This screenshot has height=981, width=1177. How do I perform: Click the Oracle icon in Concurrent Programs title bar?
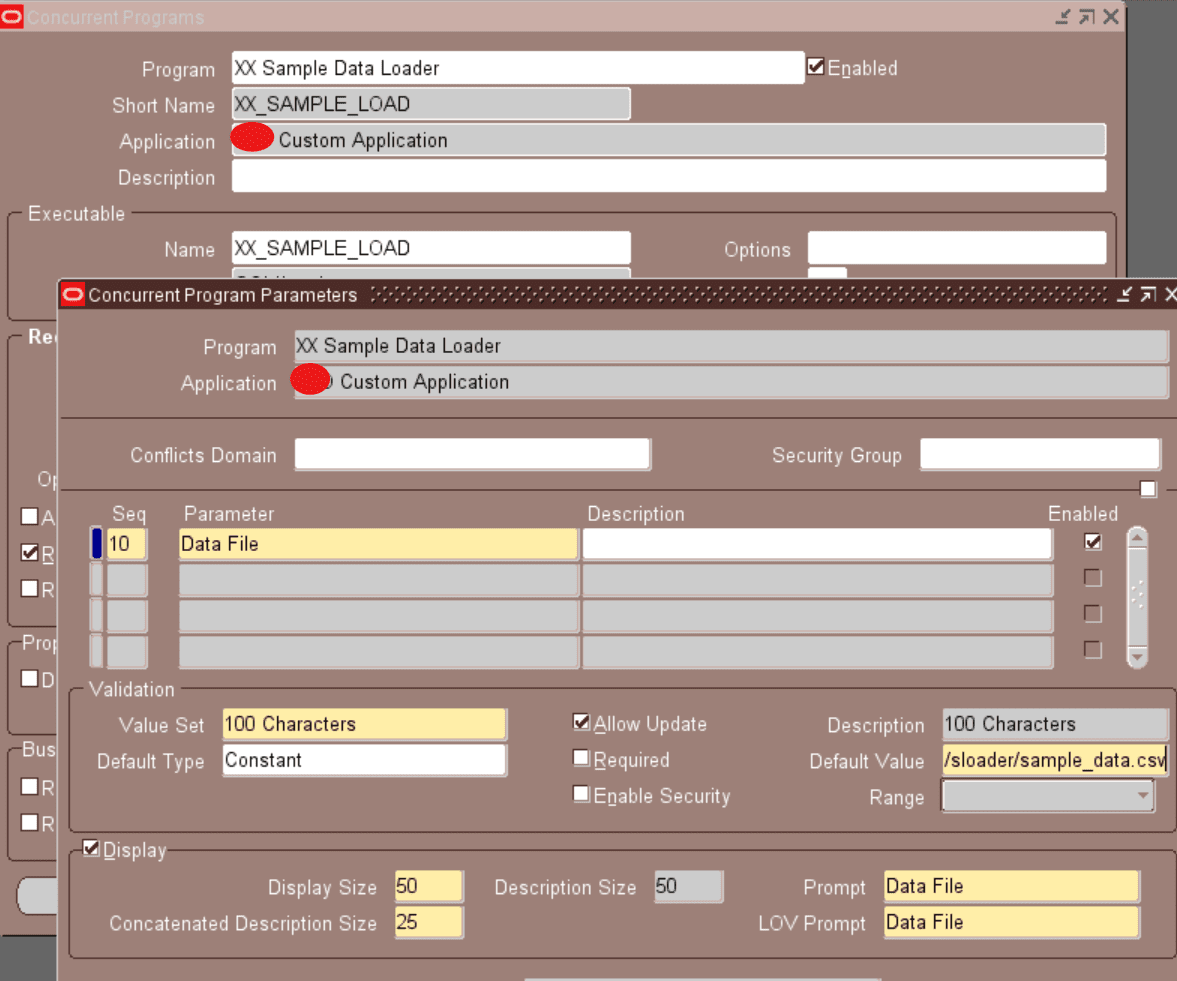(x=13, y=17)
